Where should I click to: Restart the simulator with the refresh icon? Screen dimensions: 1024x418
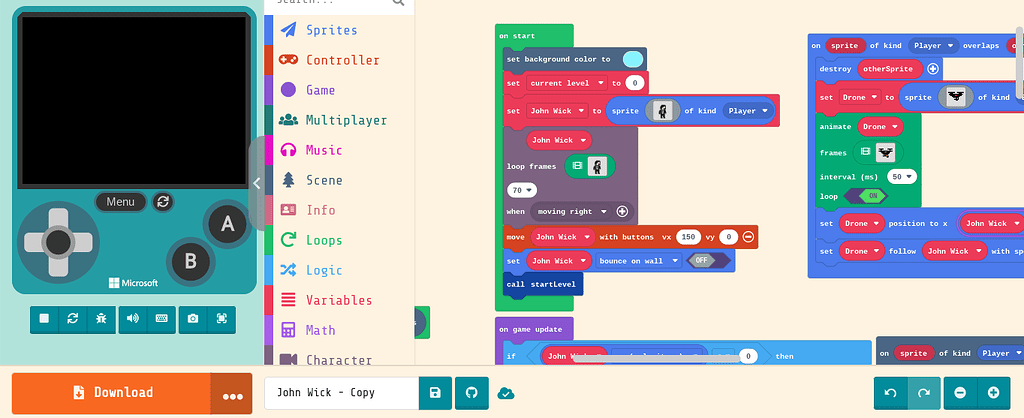coord(72,319)
